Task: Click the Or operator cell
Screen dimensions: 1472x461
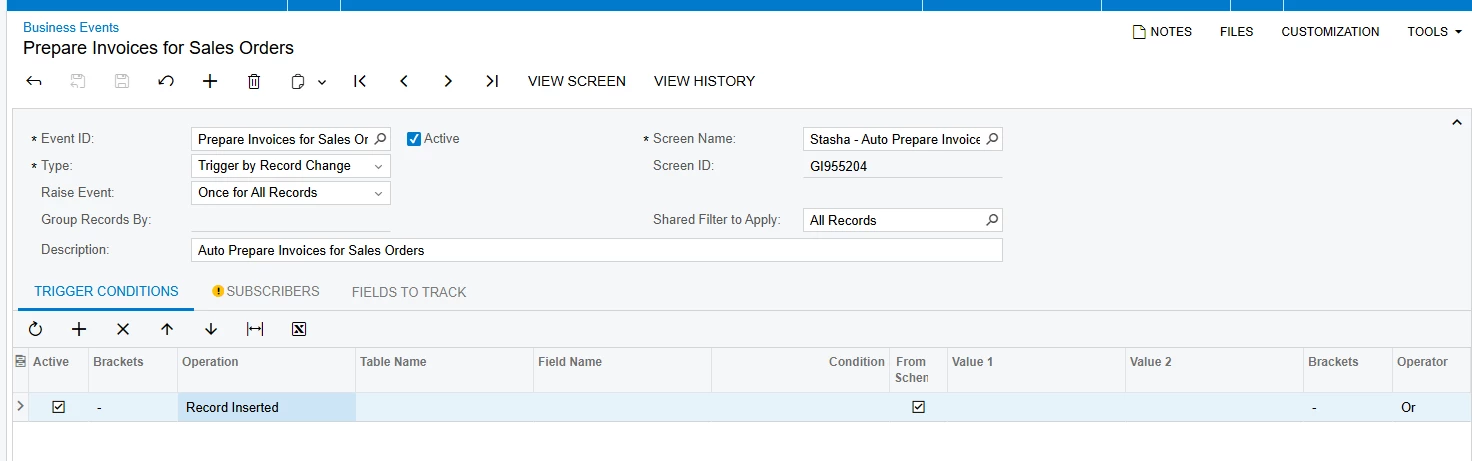Action: (1430, 407)
